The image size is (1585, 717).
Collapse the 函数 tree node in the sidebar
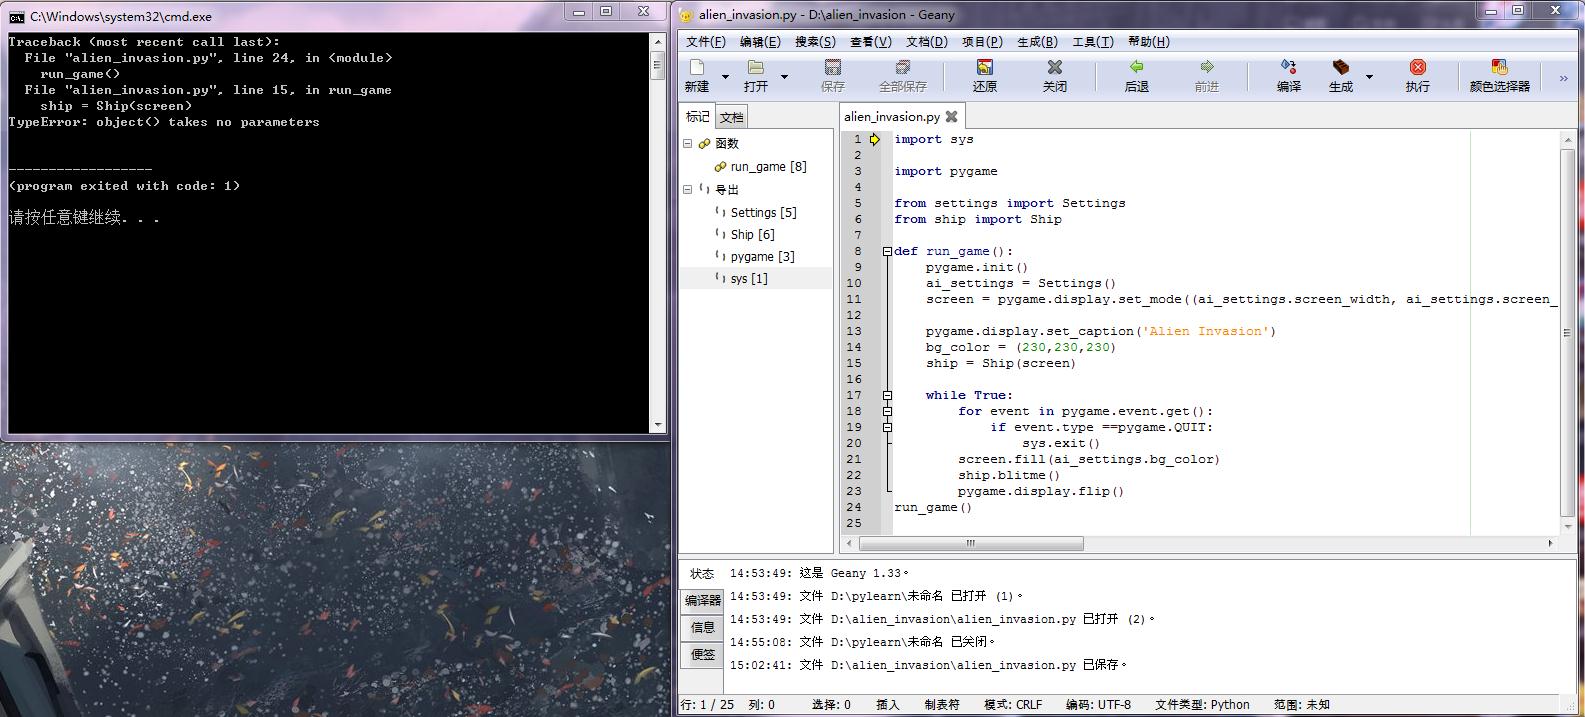tap(688, 144)
